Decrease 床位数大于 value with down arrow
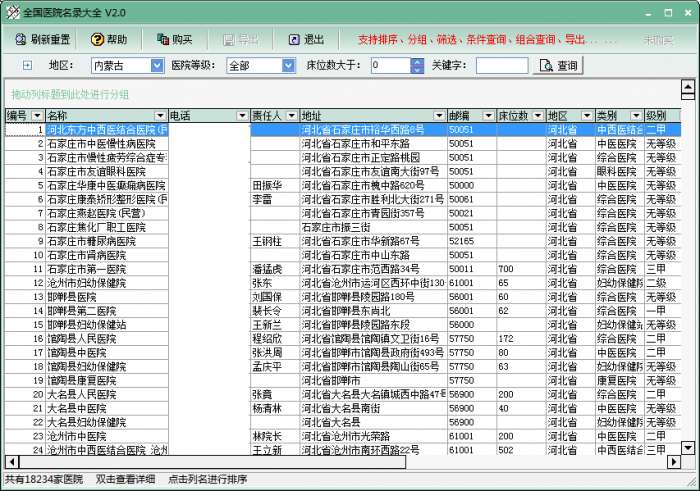 (x=417, y=70)
